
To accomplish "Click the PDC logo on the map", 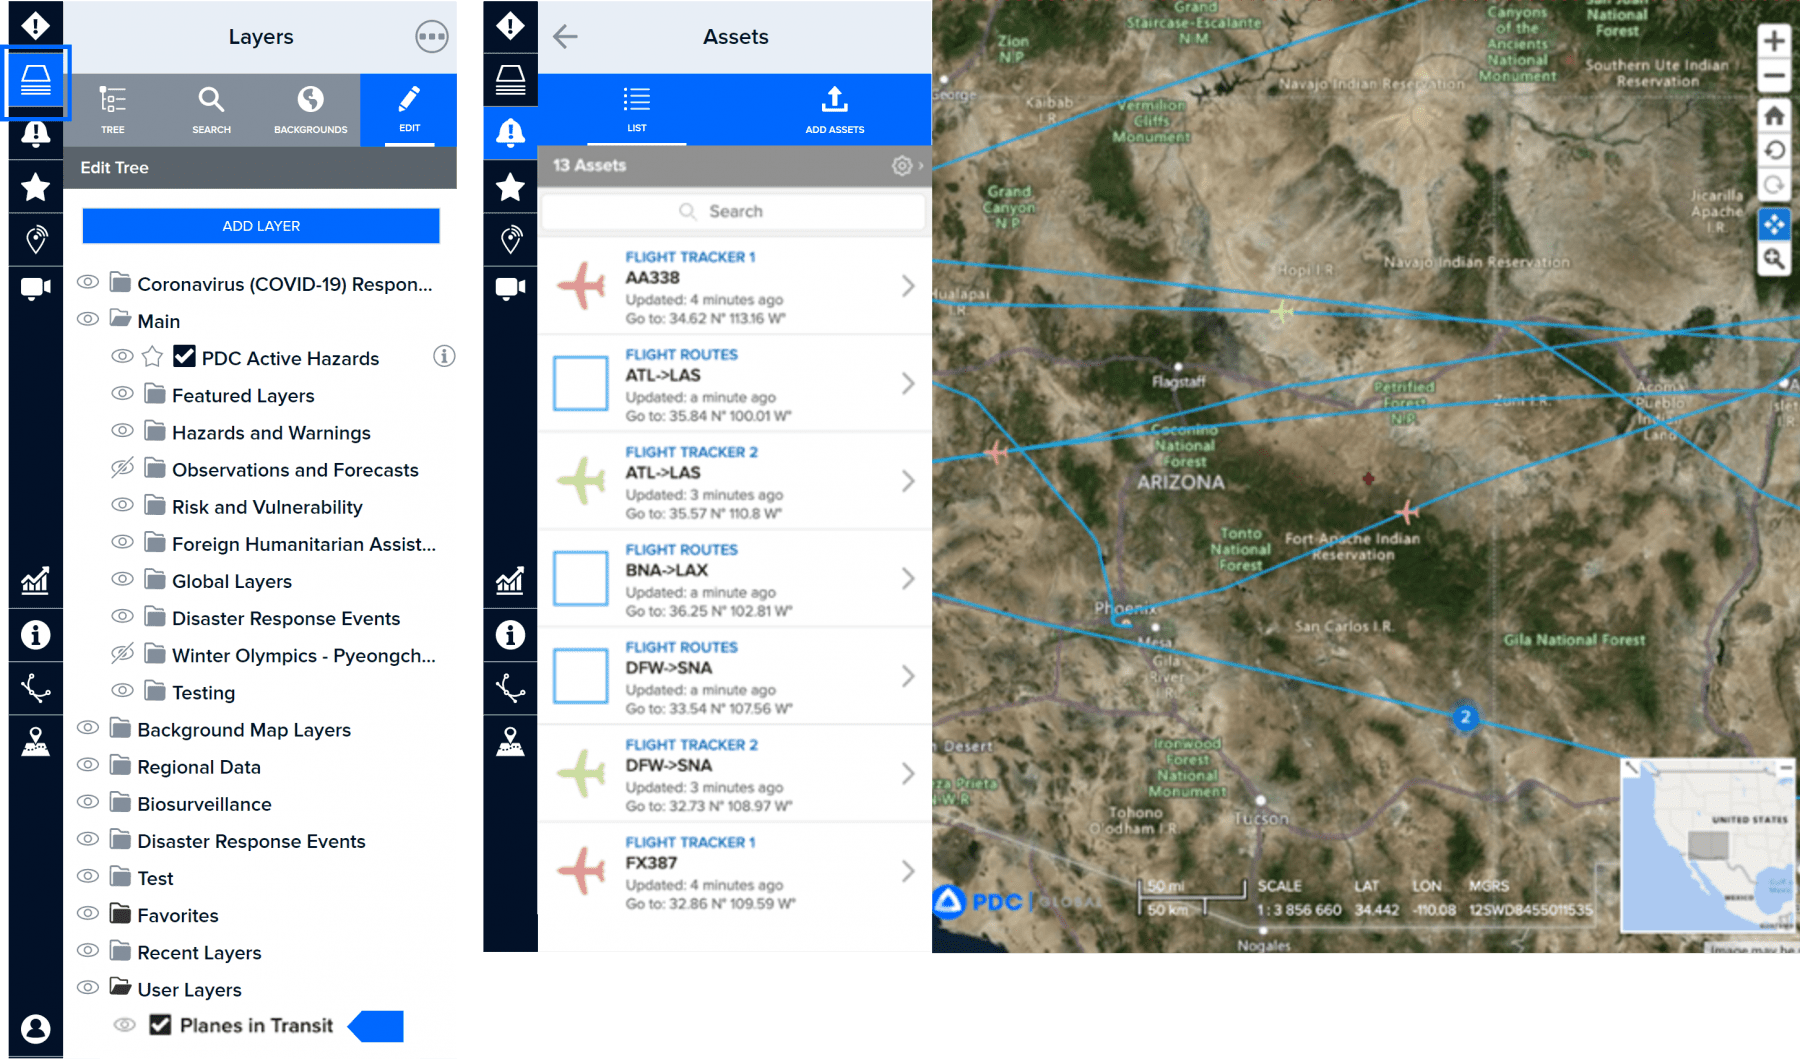I will (x=976, y=901).
